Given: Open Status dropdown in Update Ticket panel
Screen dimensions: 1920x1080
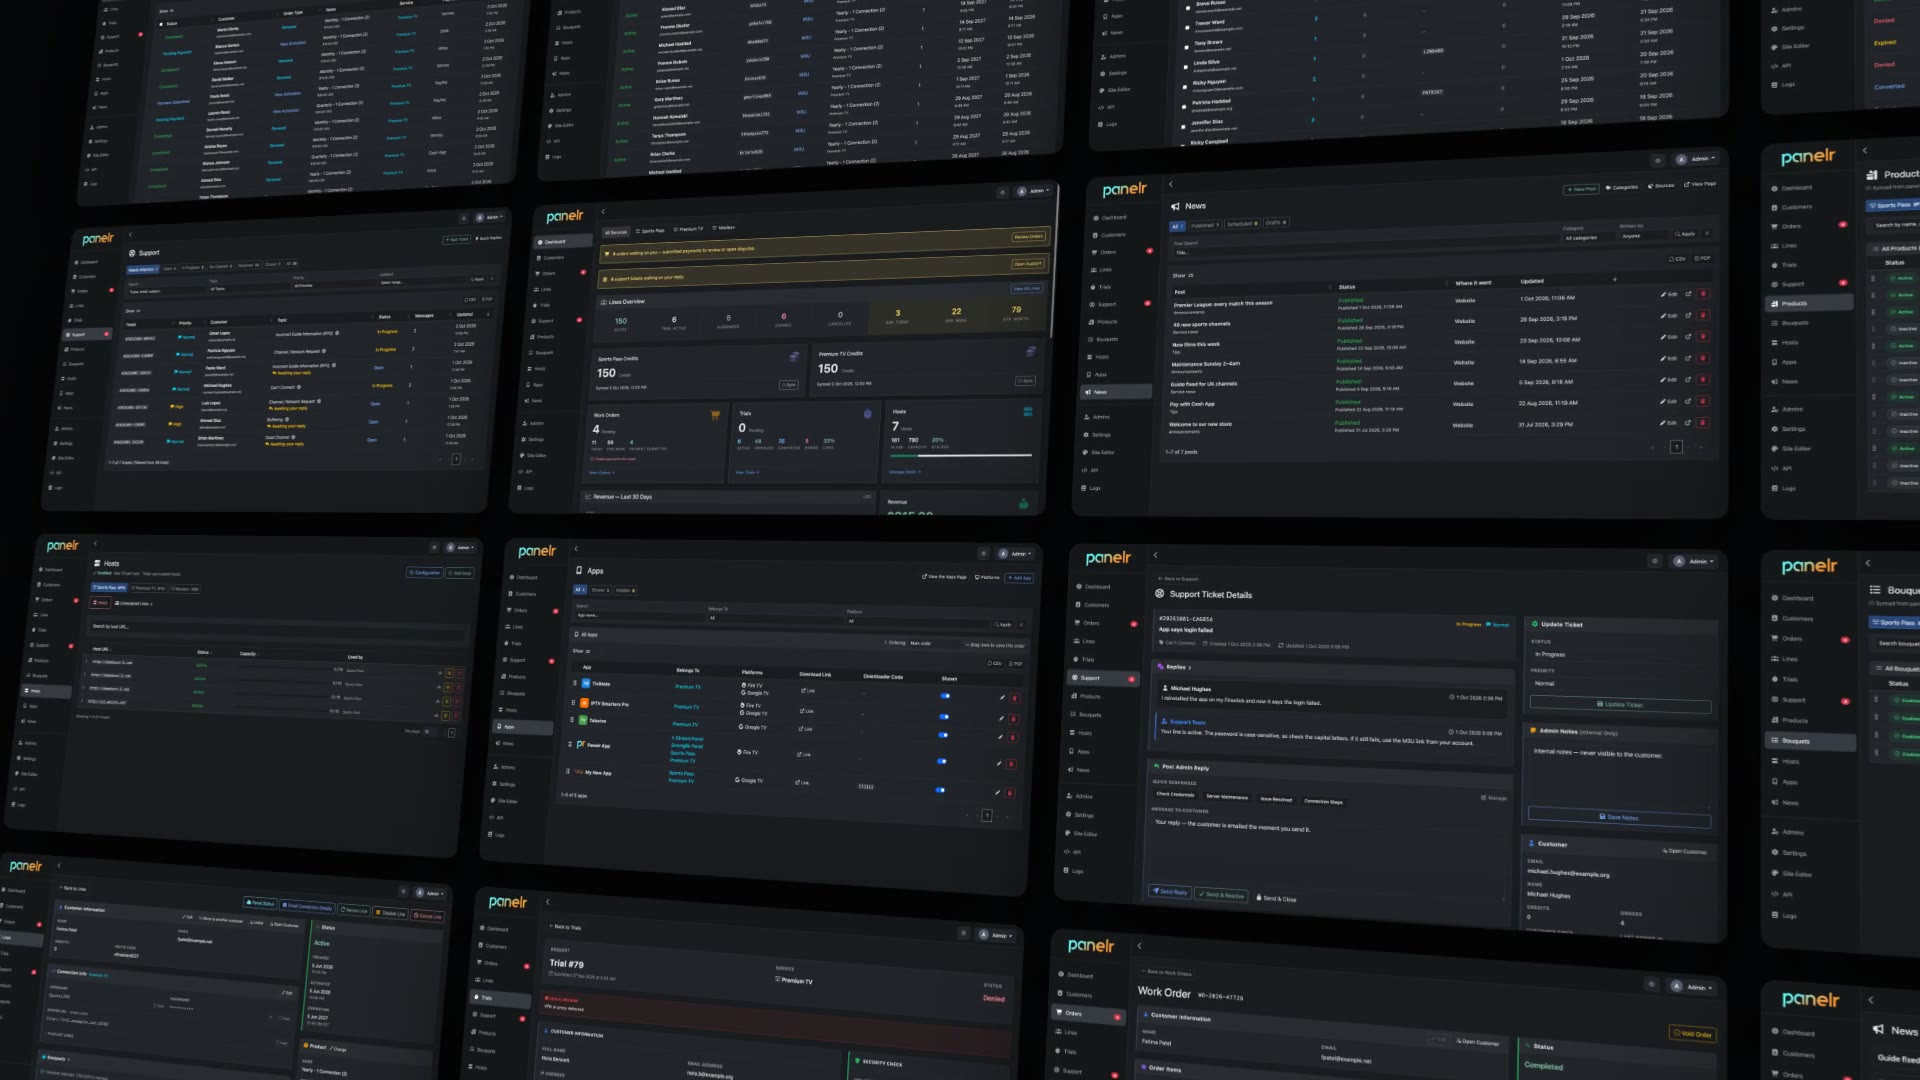Looking at the screenshot, I should tap(1620, 655).
